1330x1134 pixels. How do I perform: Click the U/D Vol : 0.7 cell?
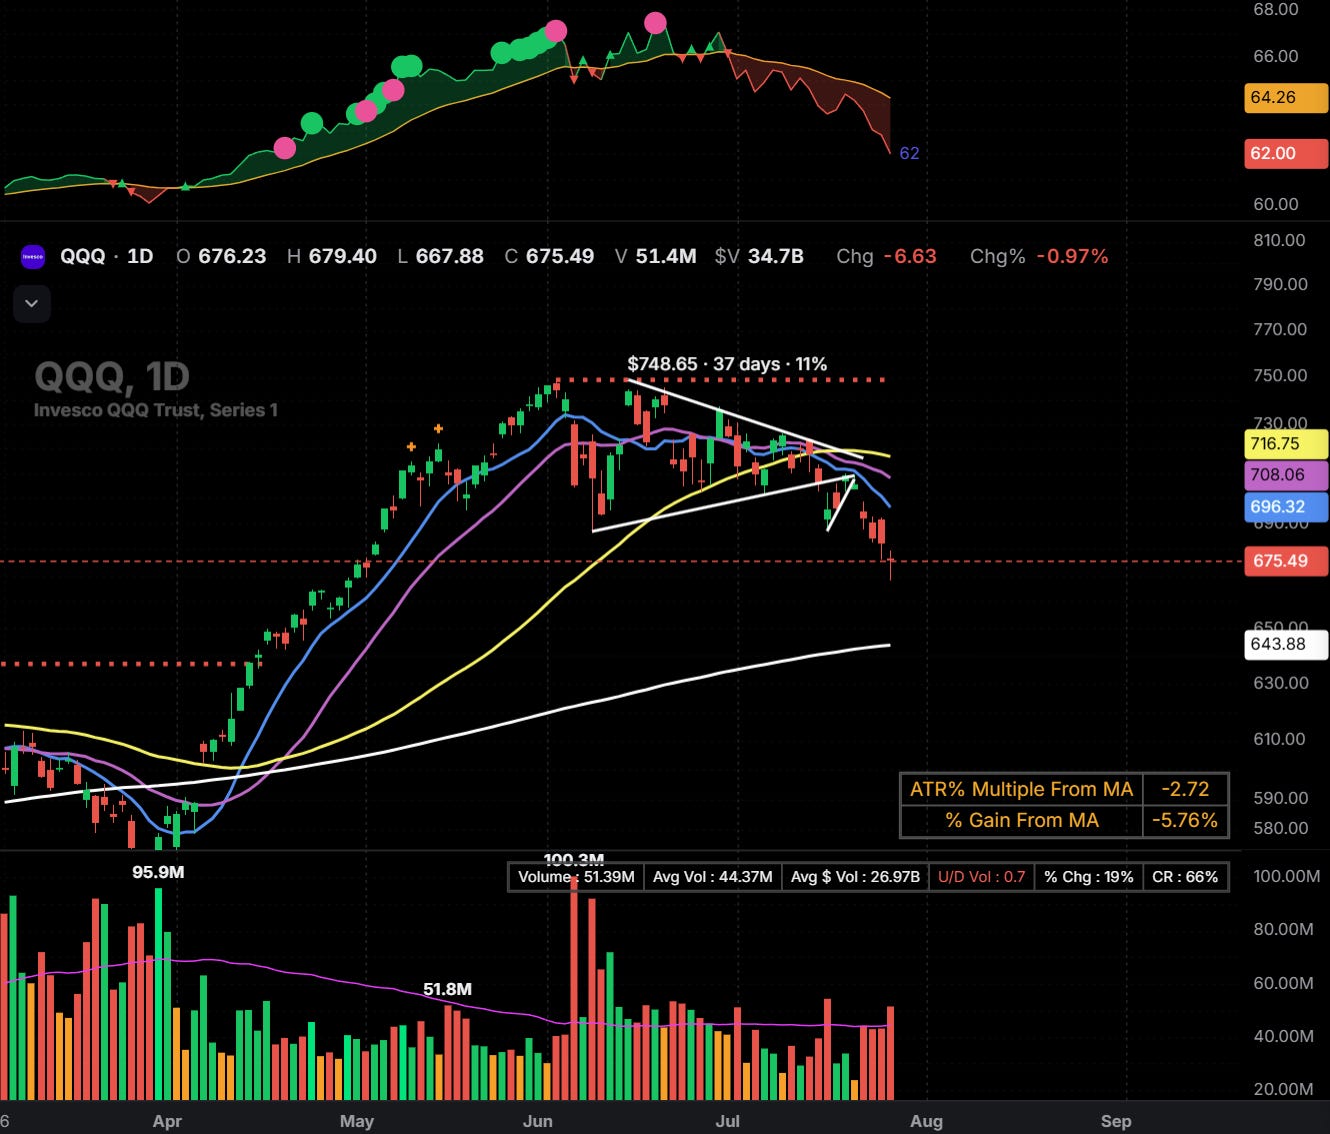tap(982, 877)
